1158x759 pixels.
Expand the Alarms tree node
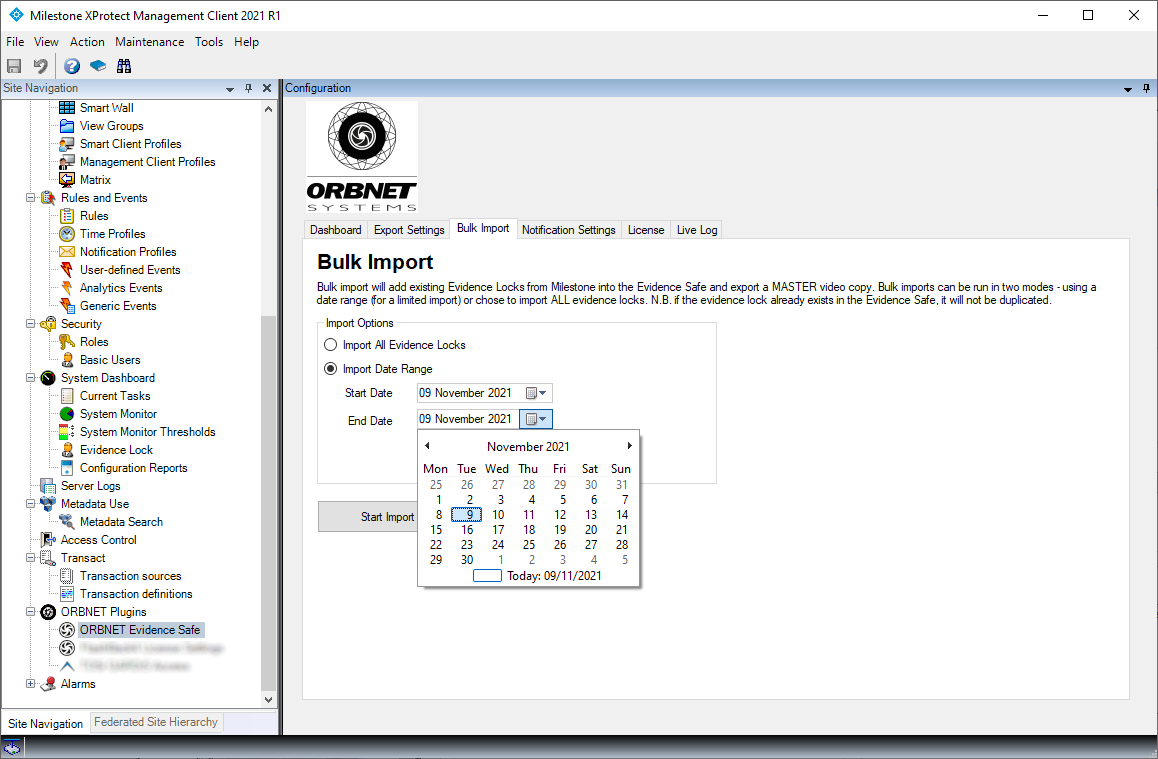coord(31,684)
